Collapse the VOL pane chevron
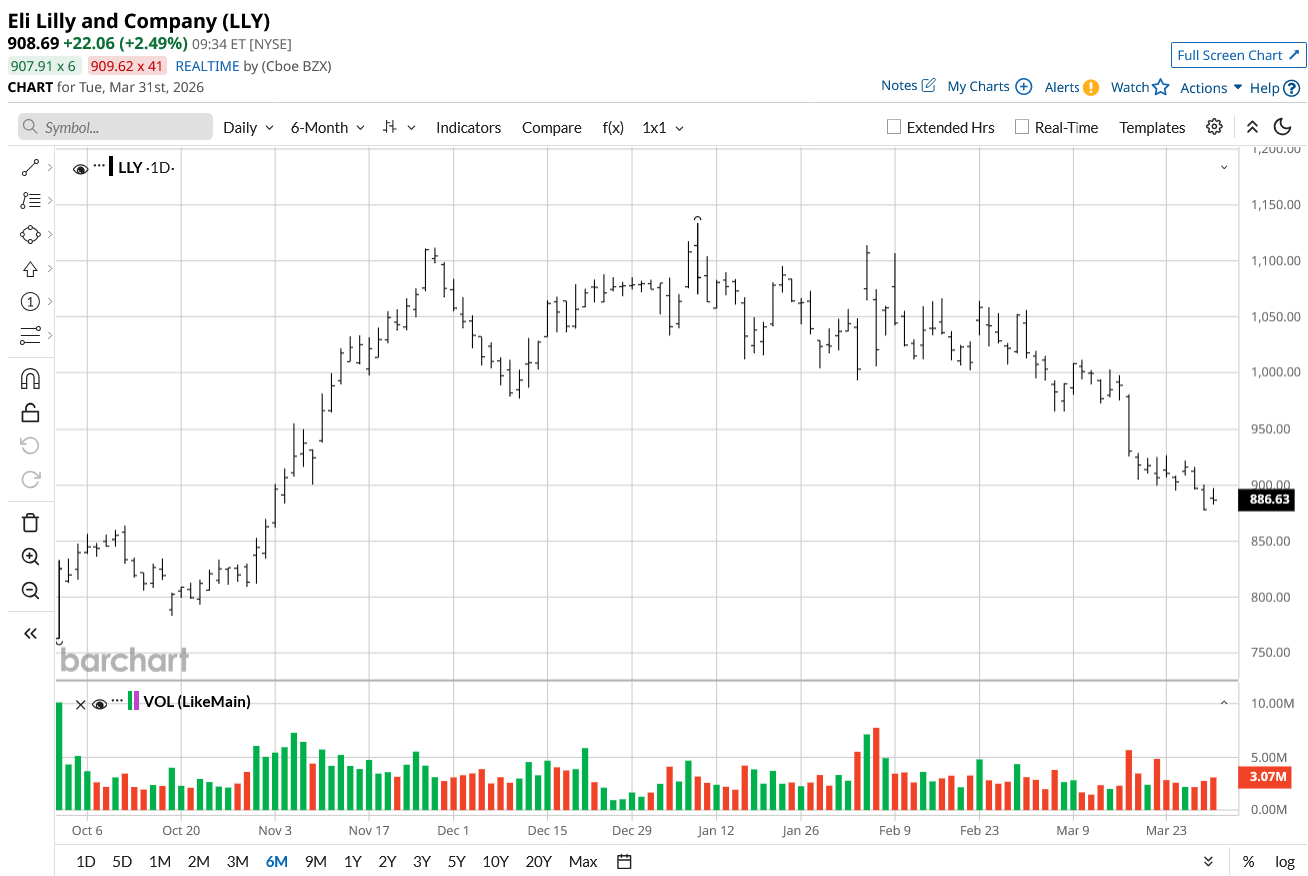Screen dimensions: 1308x876 (1224, 703)
